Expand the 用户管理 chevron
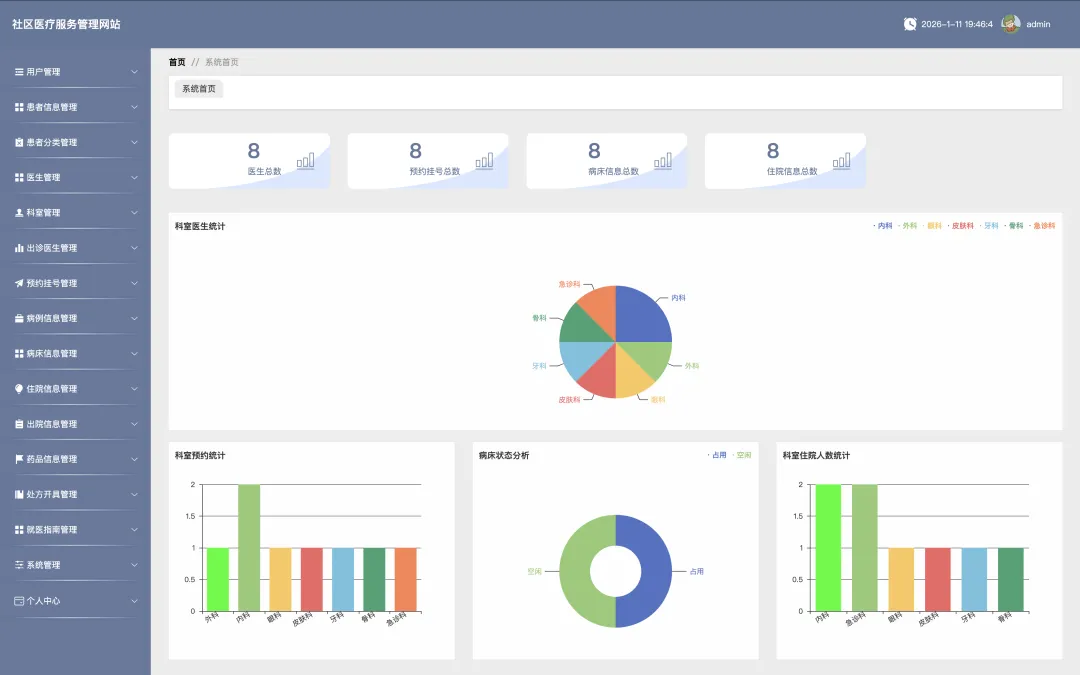This screenshot has height=675, width=1080. [134, 72]
